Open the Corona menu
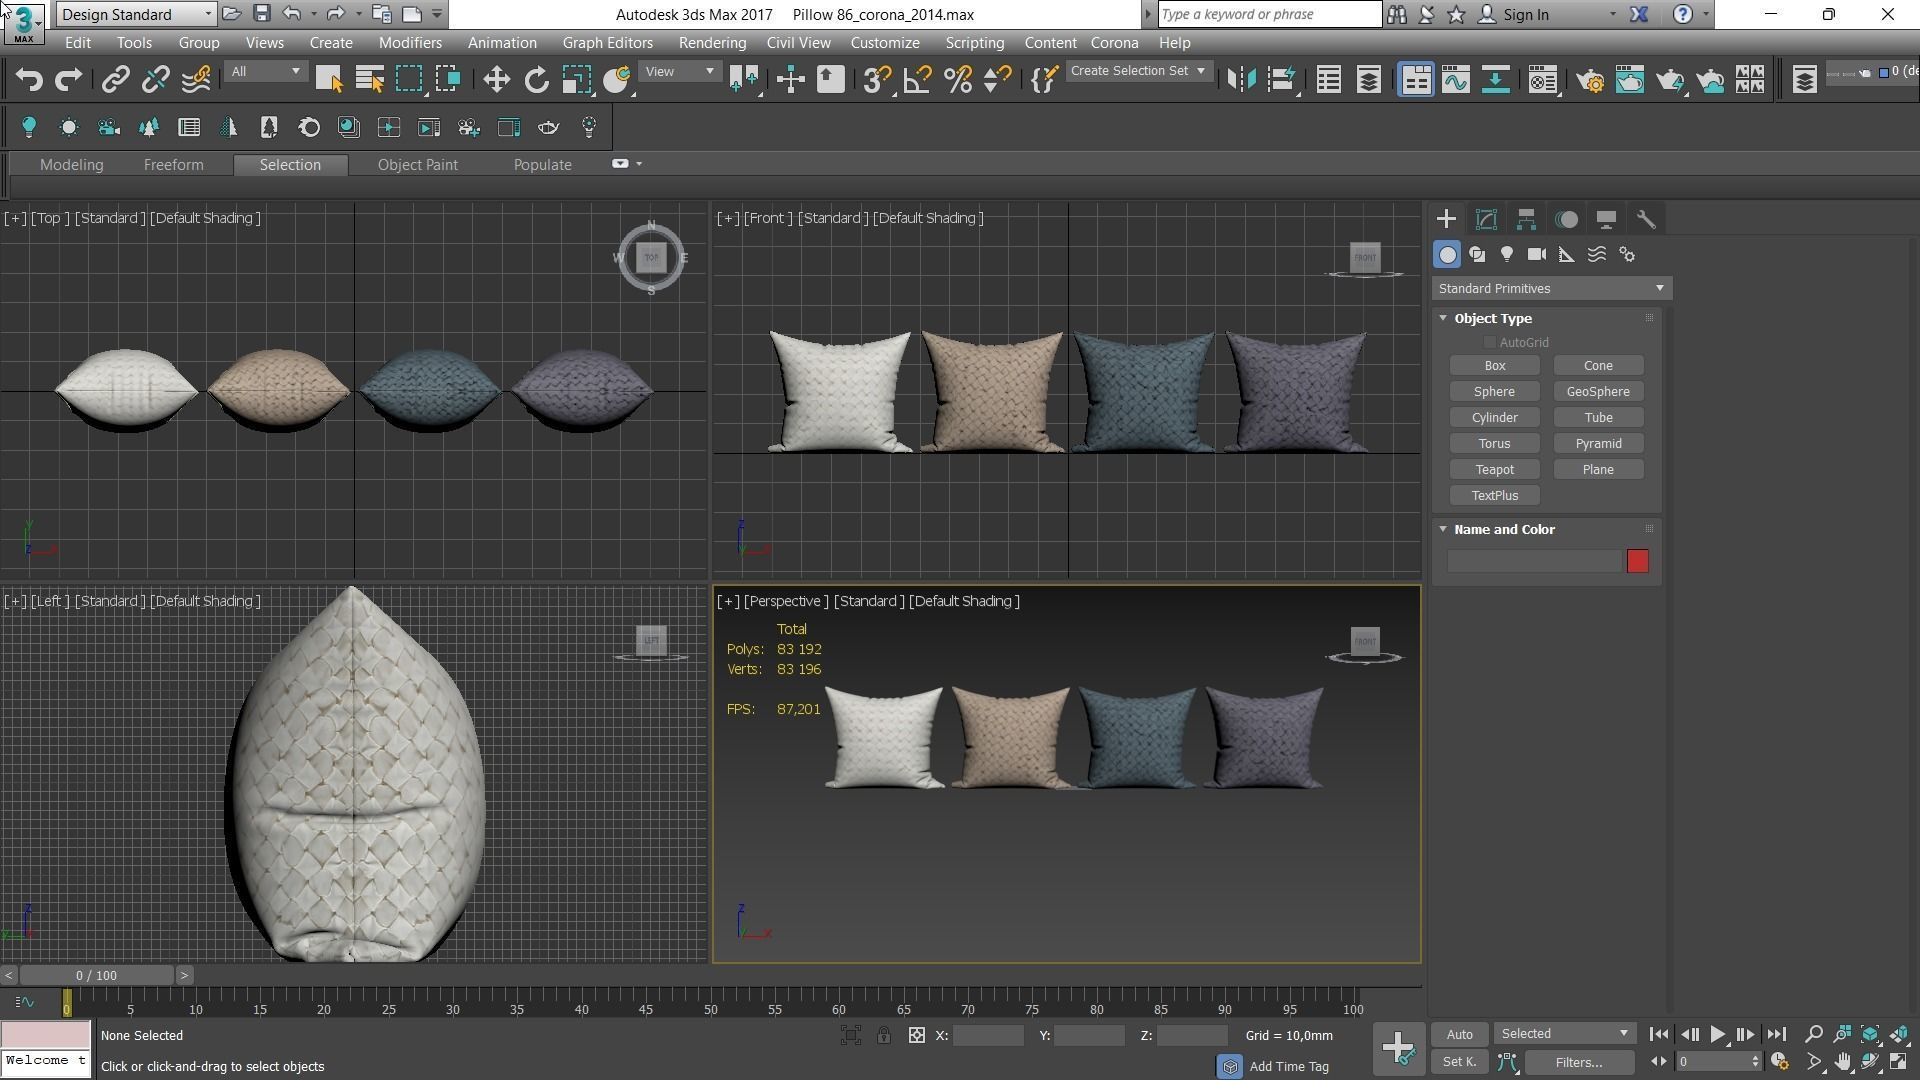Viewport: 1920px width, 1080px height. 1114,43
